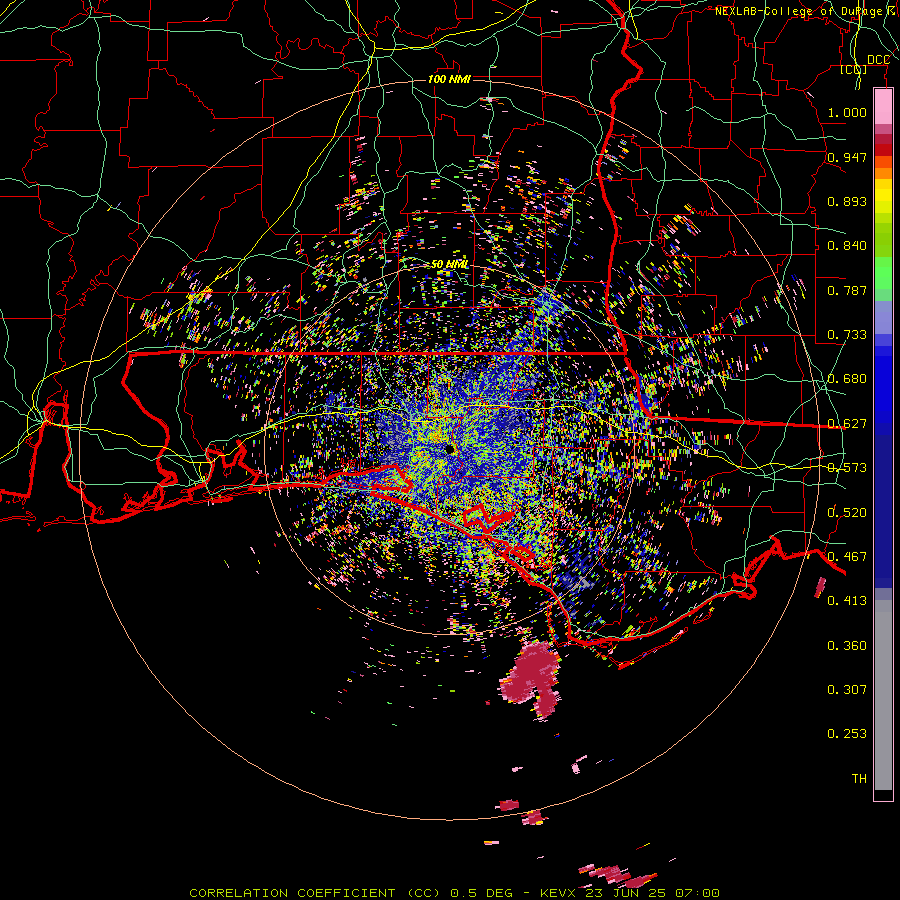
Task: Select the 0.627 scale value
Action: point(847,424)
